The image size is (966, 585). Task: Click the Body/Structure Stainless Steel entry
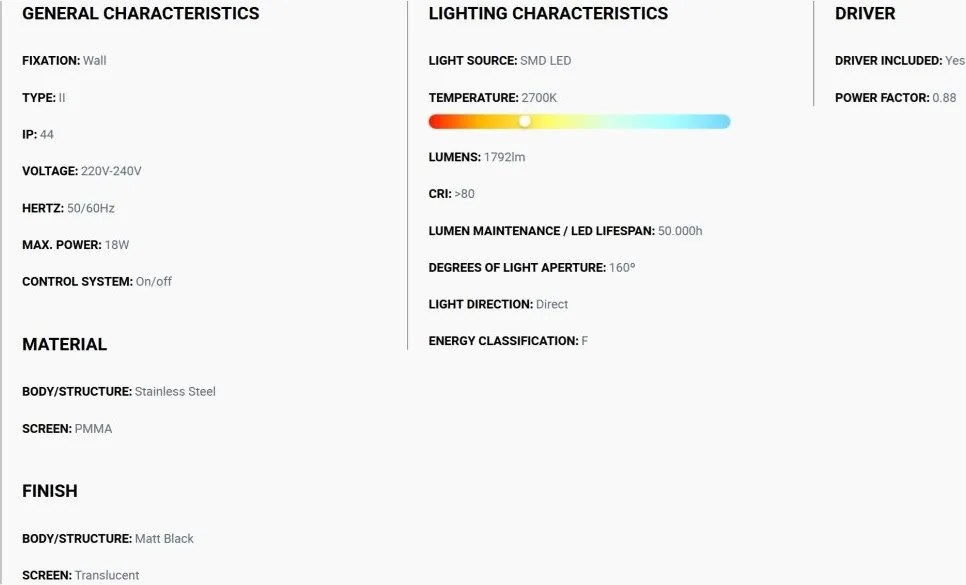point(119,392)
